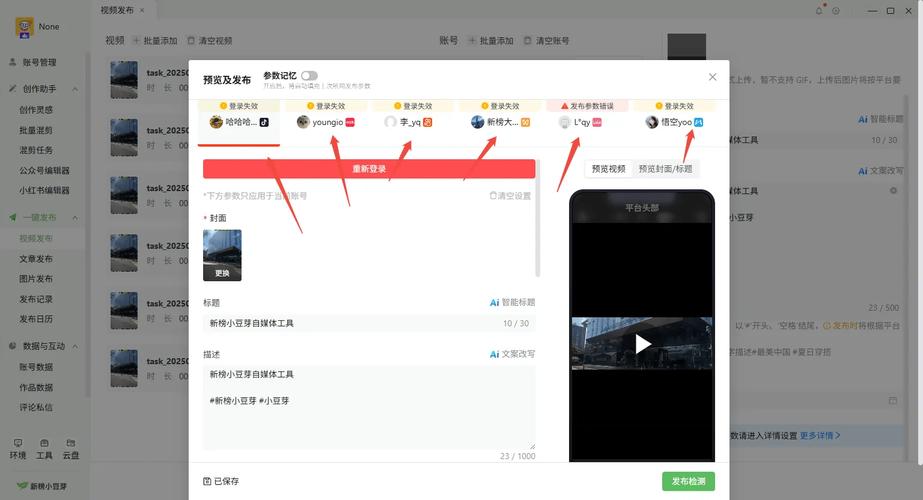Click 批量添加 next to 账号 header
The image size is (923, 500).
[491, 41]
